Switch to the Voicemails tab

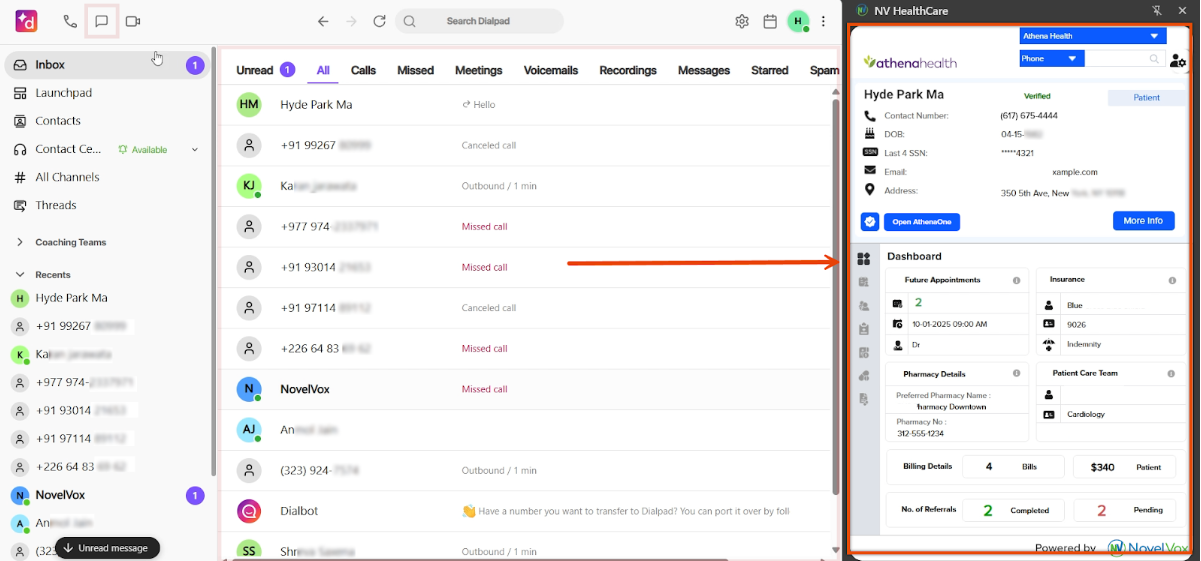coord(551,70)
